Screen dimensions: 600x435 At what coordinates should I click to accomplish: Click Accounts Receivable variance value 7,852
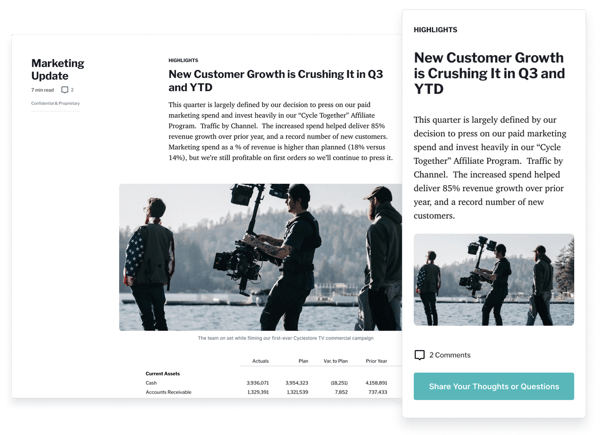tap(341, 392)
